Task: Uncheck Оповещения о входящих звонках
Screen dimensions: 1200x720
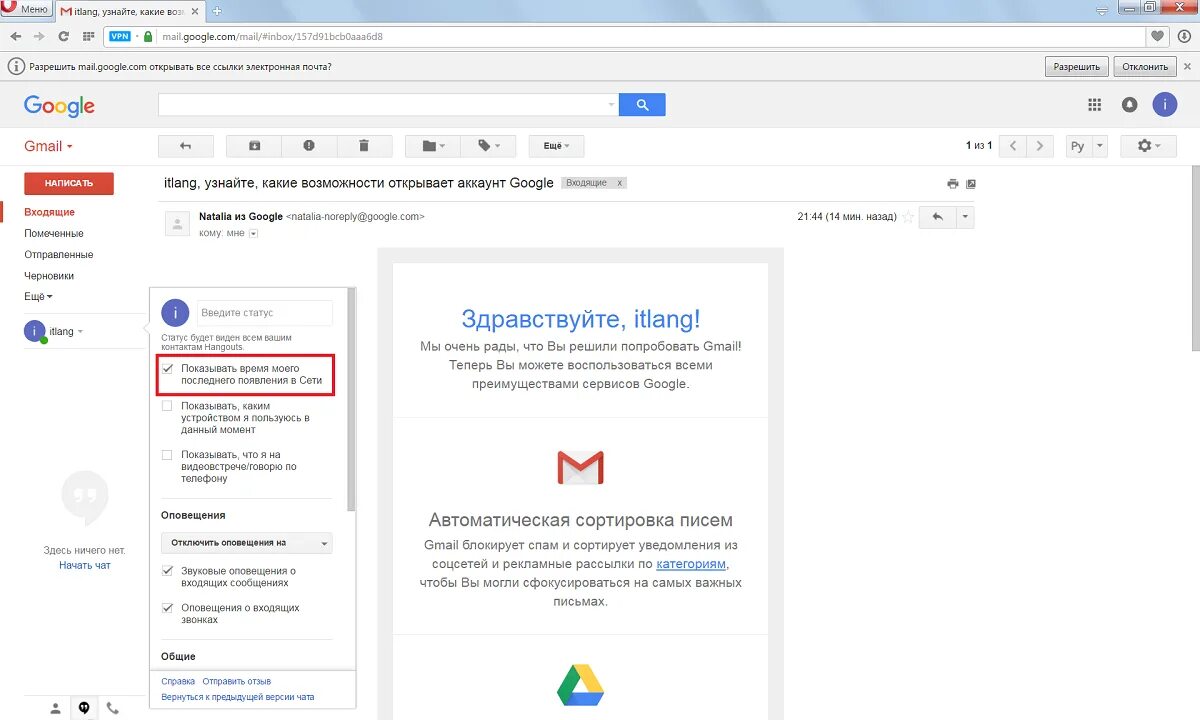Action: click(x=167, y=608)
